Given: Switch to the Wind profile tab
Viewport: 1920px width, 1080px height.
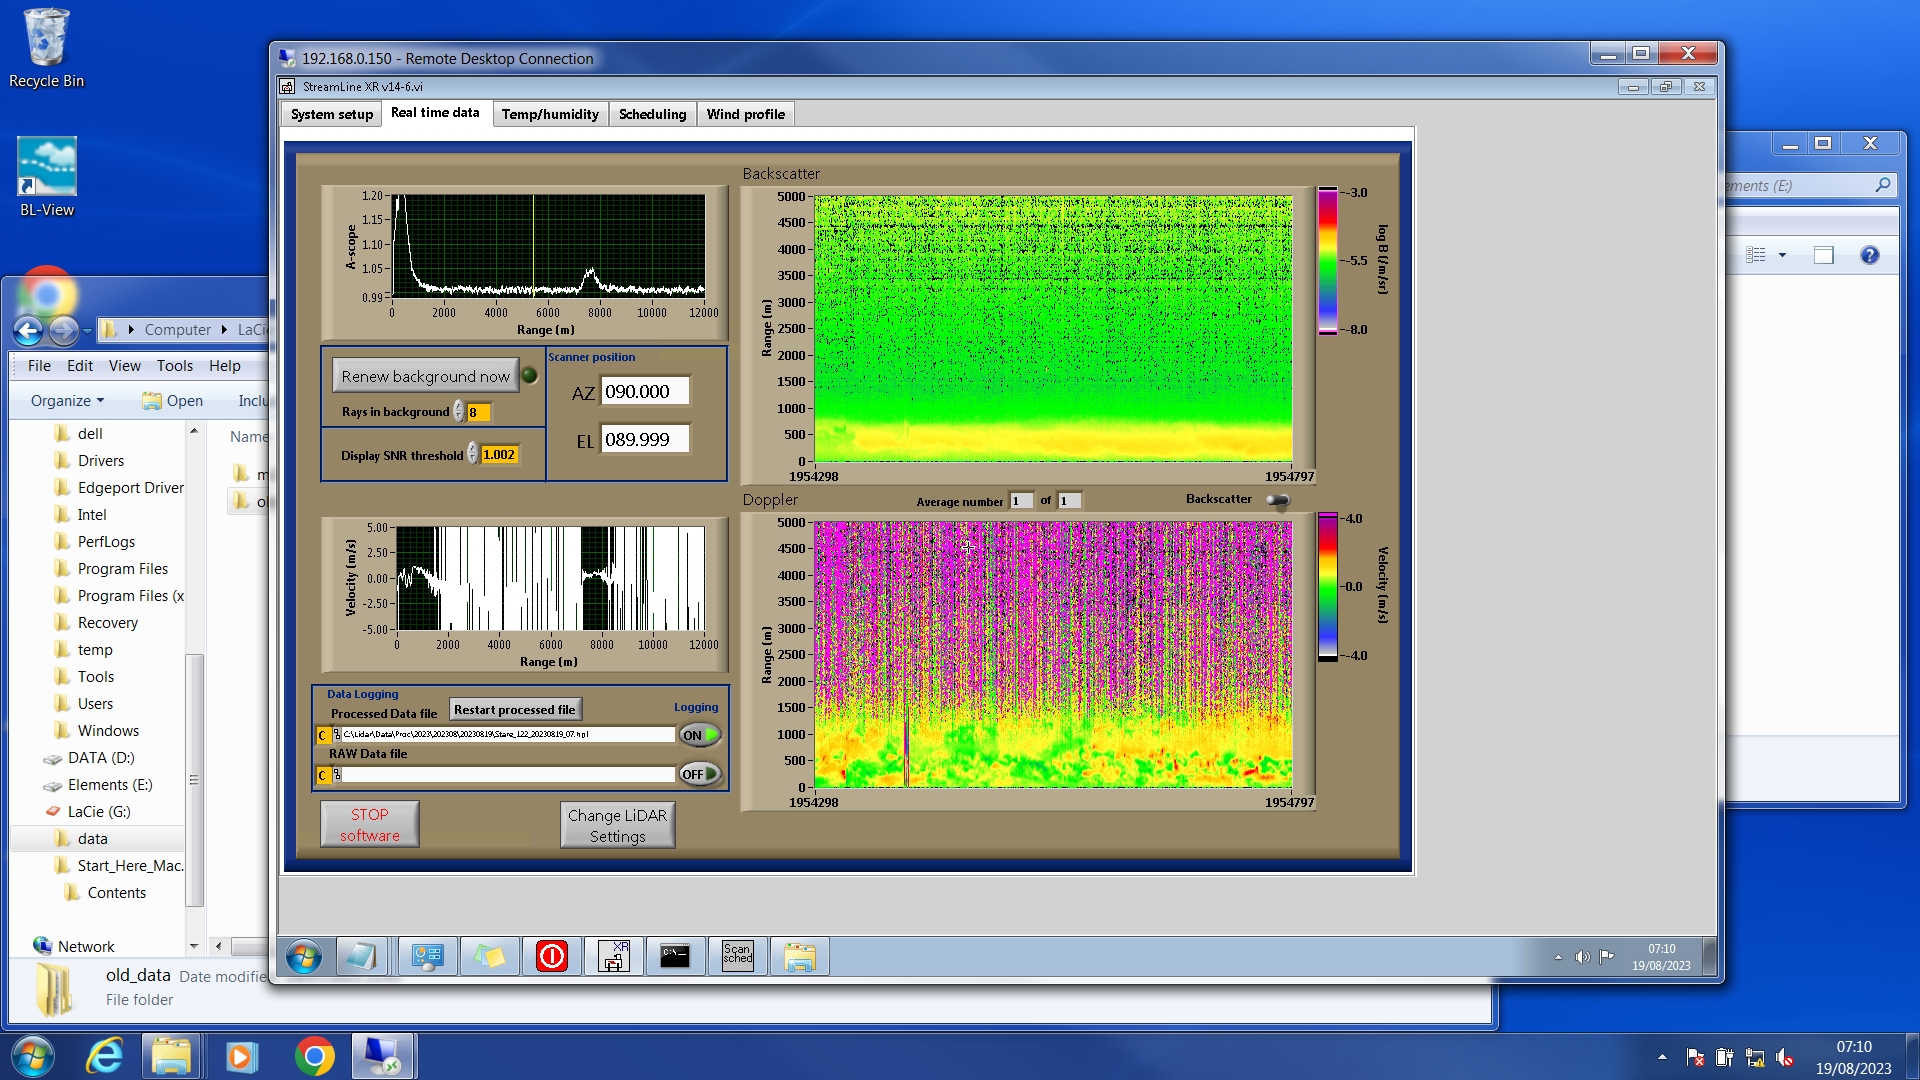Looking at the screenshot, I should (x=745, y=114).
